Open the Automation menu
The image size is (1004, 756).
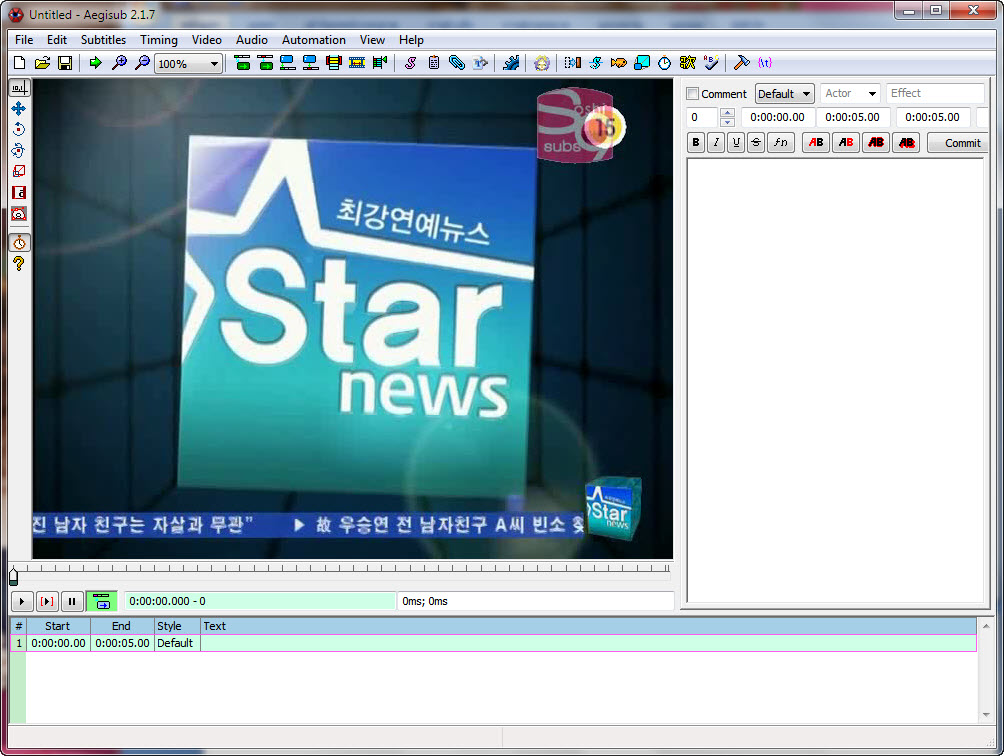tap(314, 40)
